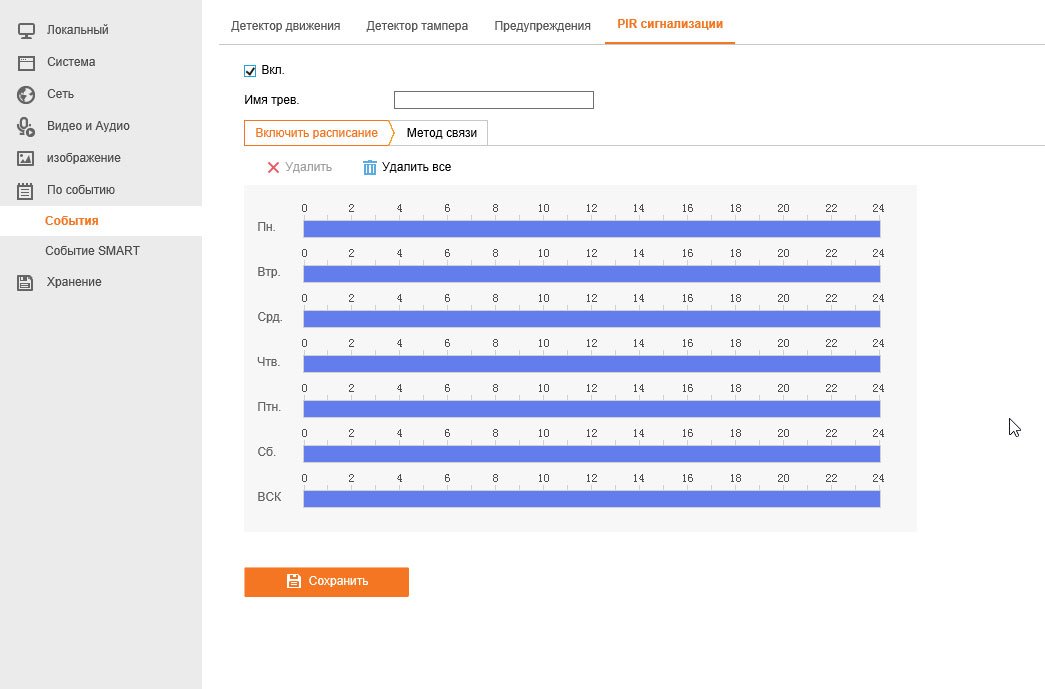Viewport: 1045px width, 689px height.
Task: Click the Удалить button with red X
Action: pyautogui.click(x=299, y=167)
